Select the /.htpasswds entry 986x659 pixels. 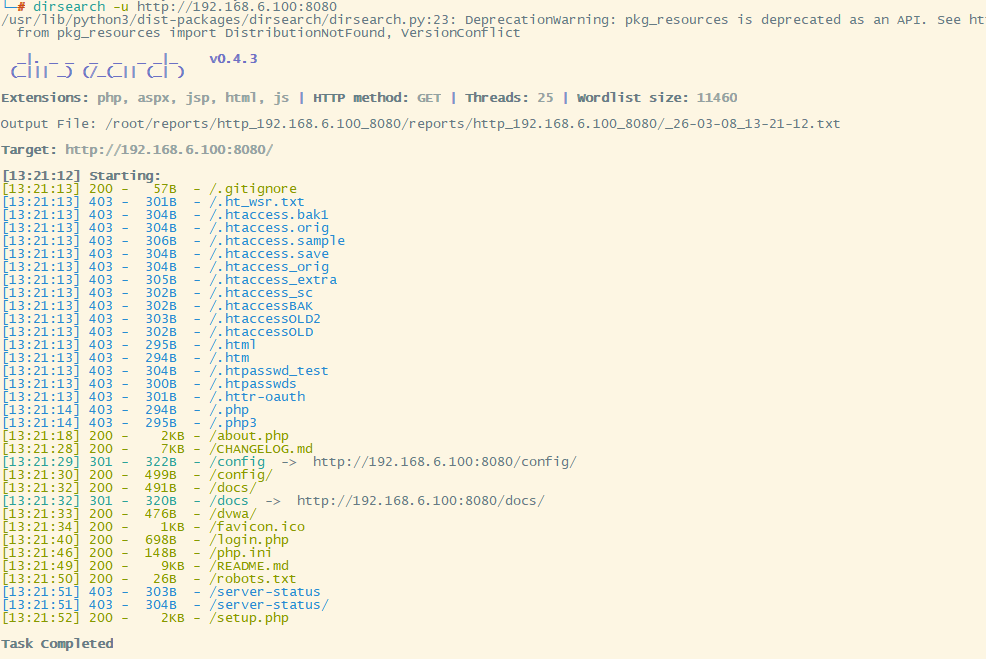(253, 384)
